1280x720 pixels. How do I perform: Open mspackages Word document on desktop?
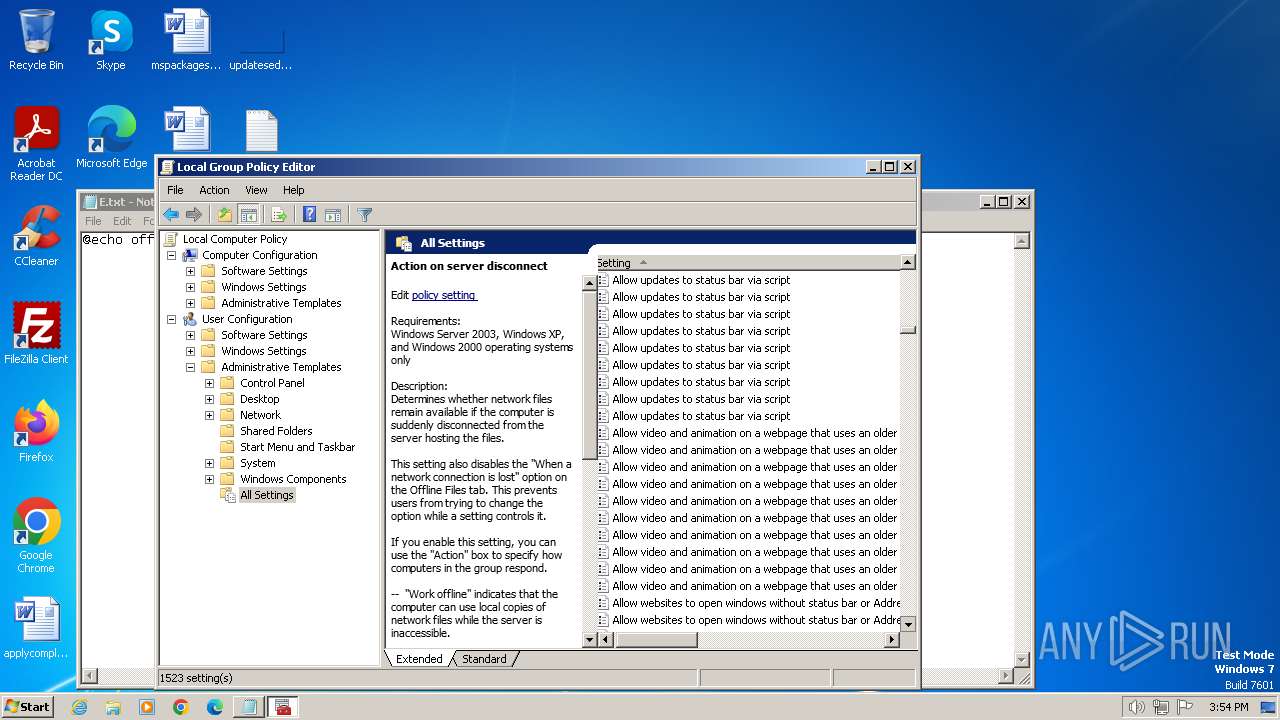coord(186,40)
